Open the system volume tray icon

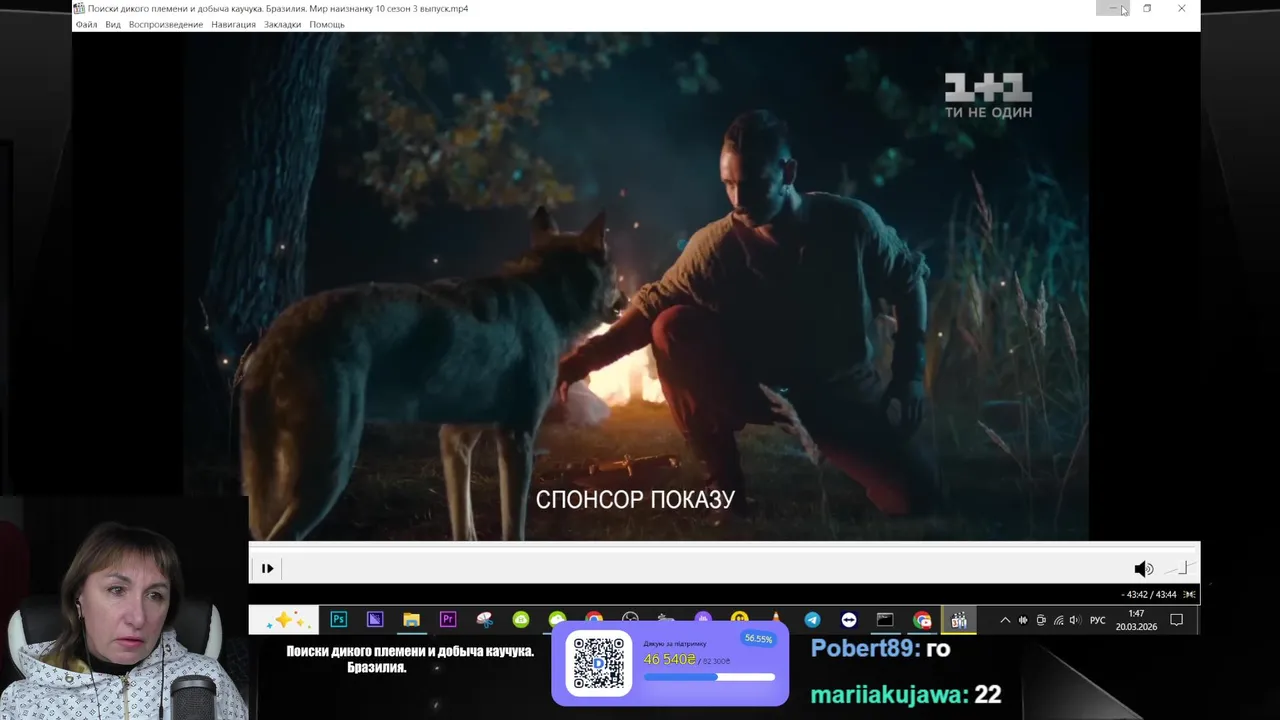click(x=1075, y=620)
